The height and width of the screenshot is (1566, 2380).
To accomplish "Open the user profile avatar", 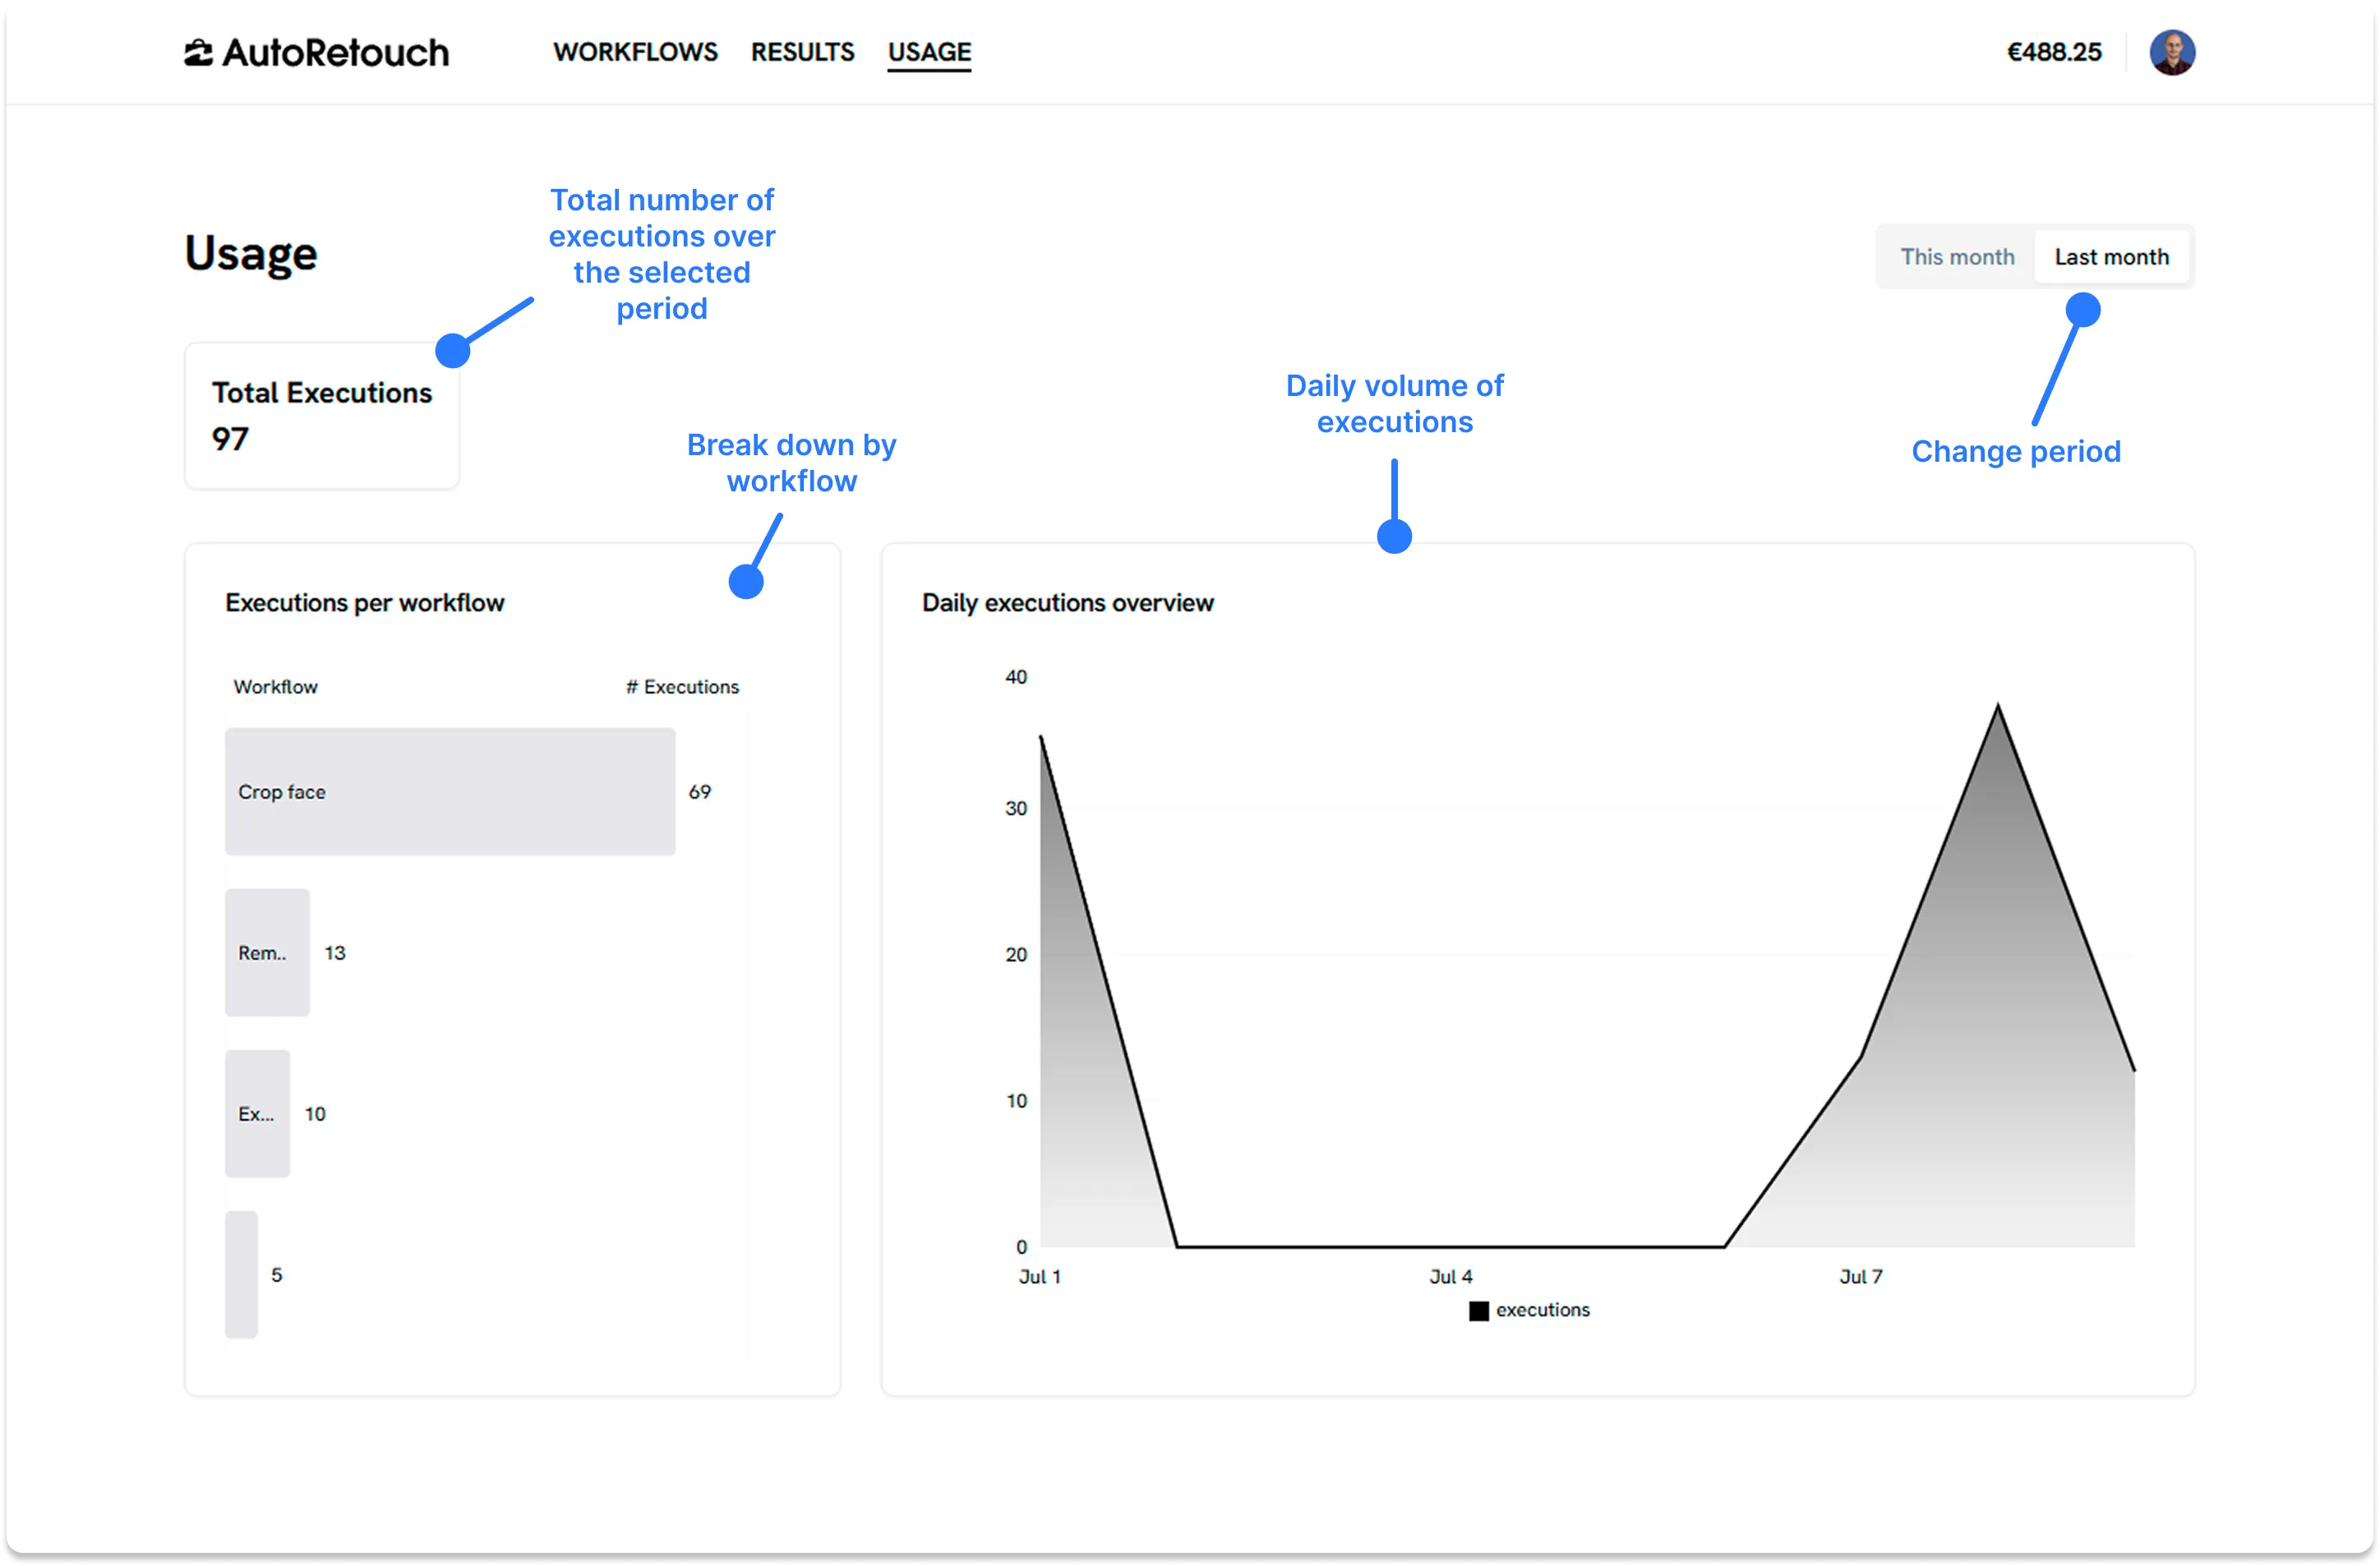I will (x=2171, y=52).
